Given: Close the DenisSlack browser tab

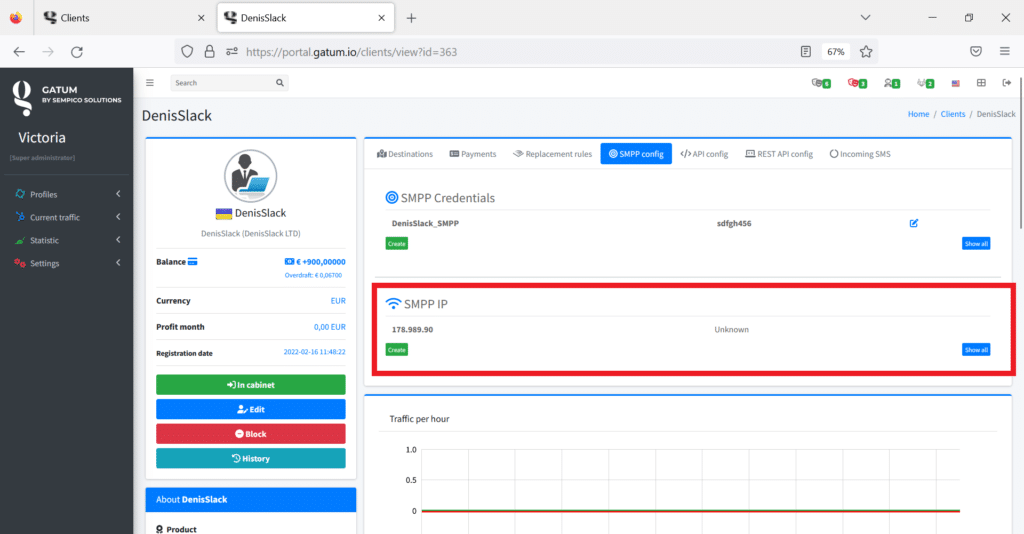Looking at the screenshot, I should 381,18.
